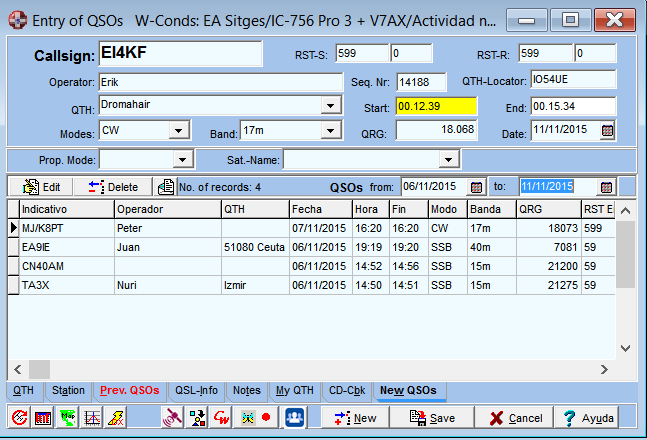Click the Operador cell 'Peter'

(x=167, y=228)
